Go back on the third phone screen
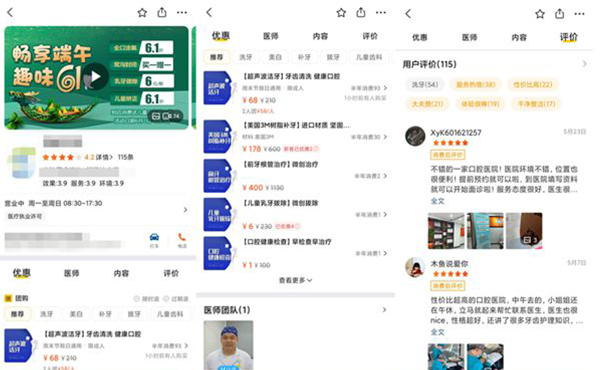The image size is (600, 370). tap(408, 14)
